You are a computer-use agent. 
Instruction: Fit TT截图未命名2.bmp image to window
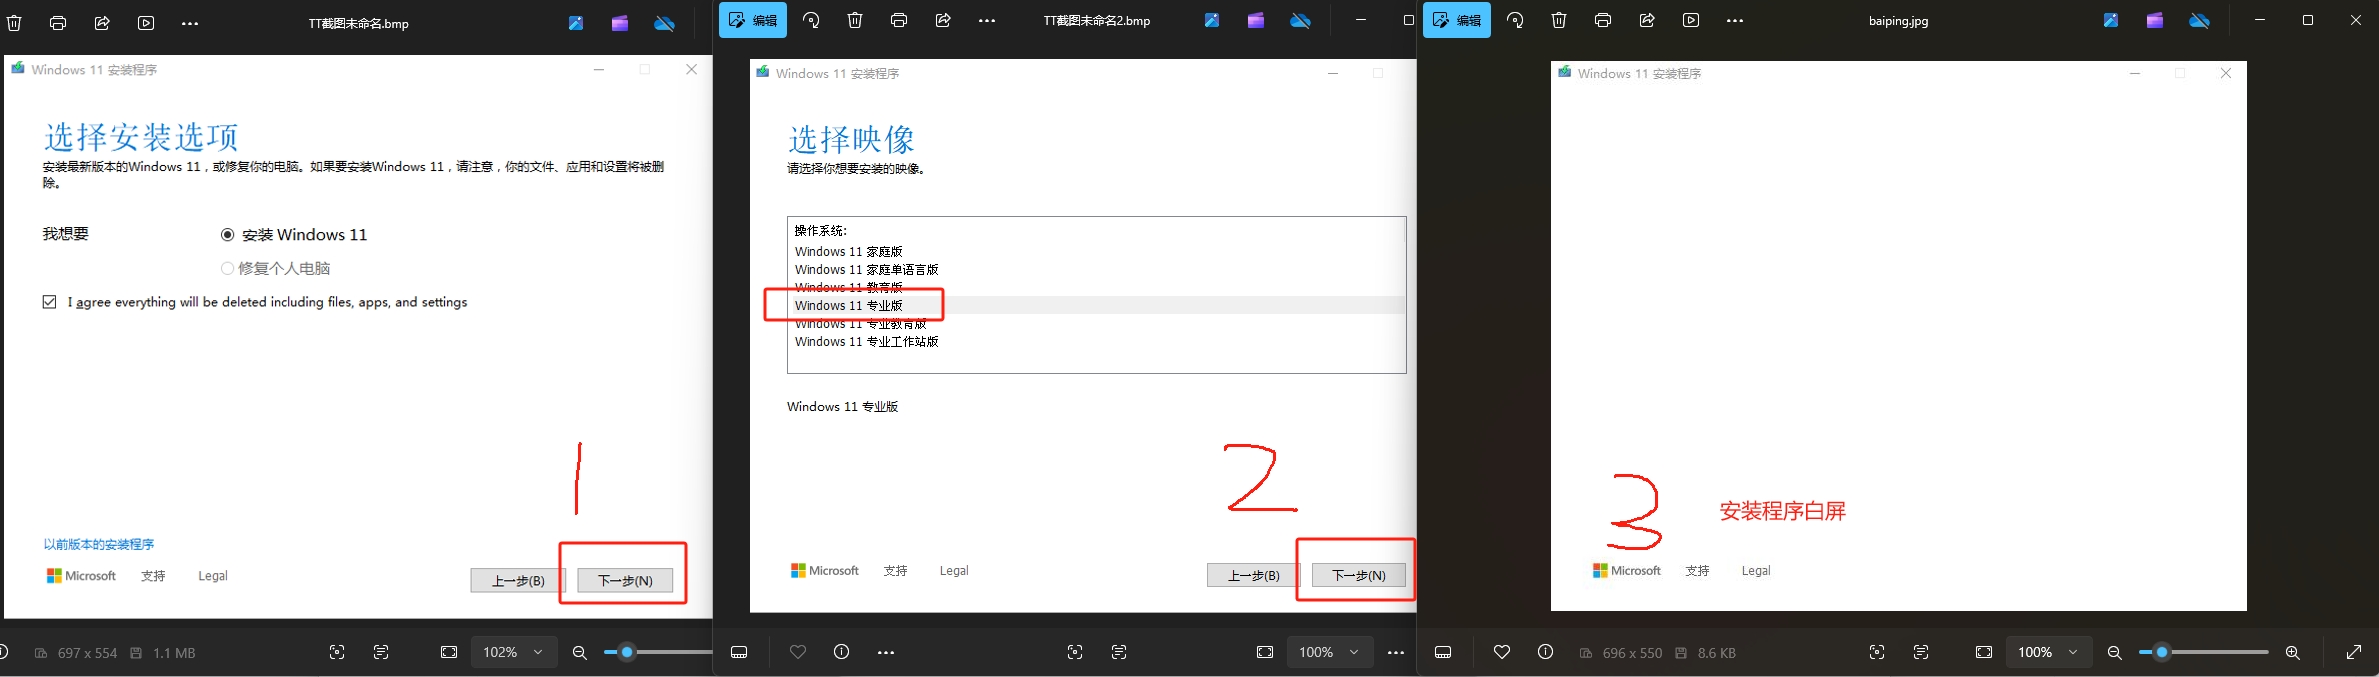click(x=1265, y=652)
